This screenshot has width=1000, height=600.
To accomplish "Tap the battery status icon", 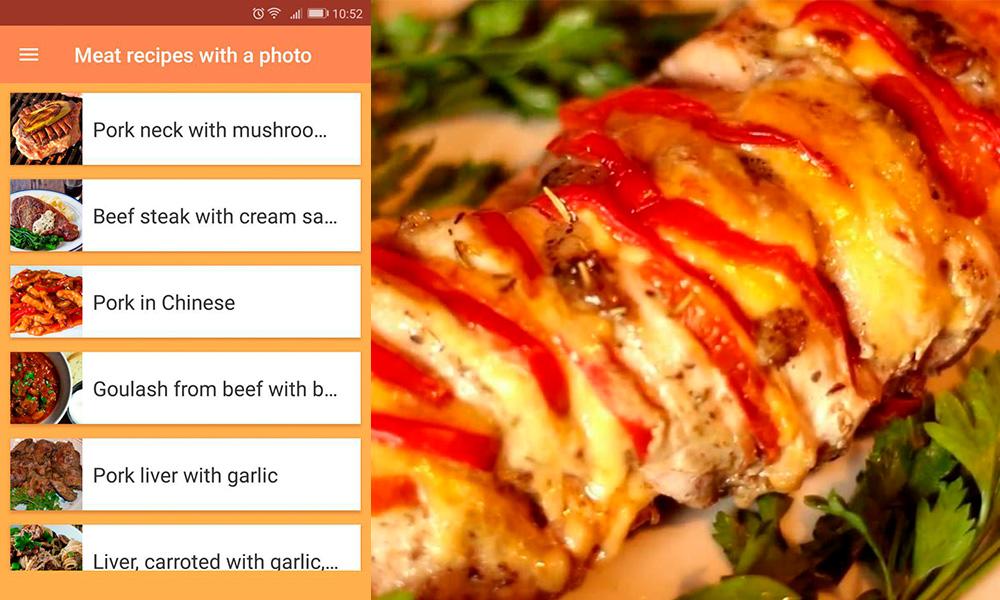I will [x=318, y=13].
